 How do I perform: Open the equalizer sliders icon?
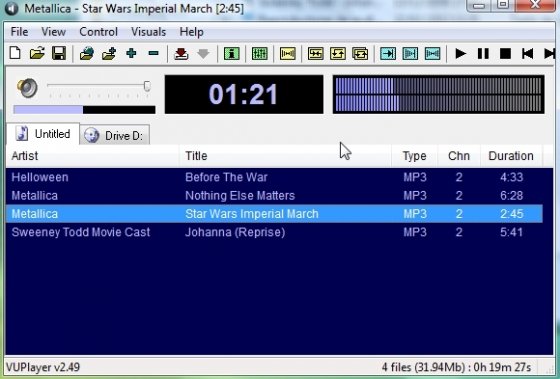coord(260,54)
